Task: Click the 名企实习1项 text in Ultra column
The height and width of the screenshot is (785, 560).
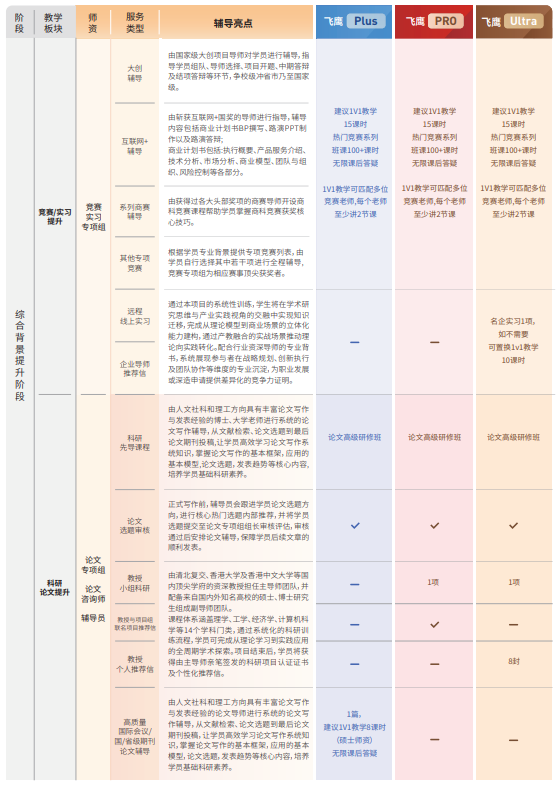Action: 512,321
